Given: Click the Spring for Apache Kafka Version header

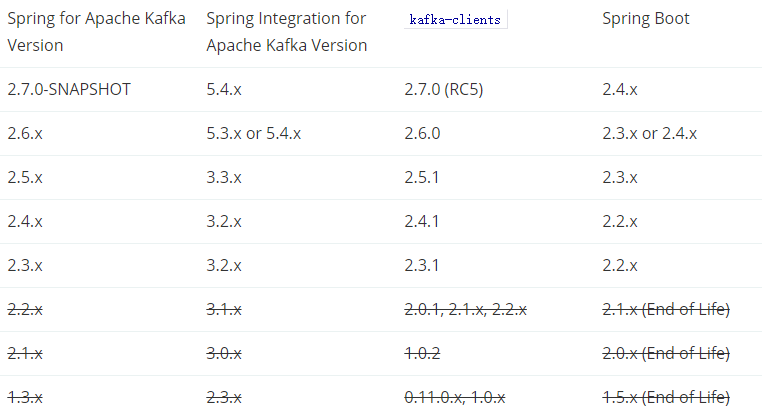Looking at the screenshot, I should point(96,32).
